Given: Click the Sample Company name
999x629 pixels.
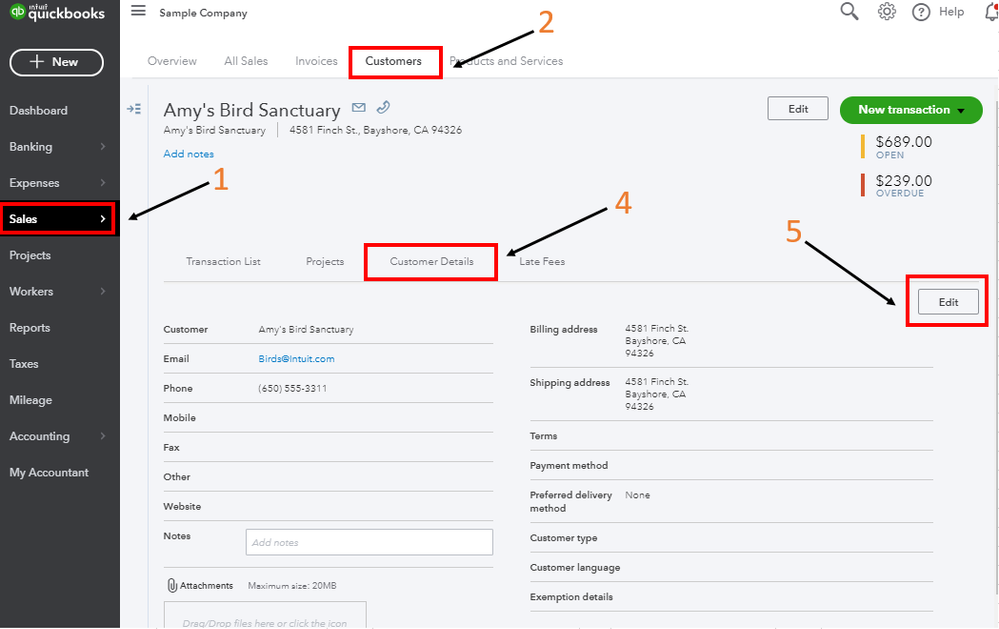Looking at the screenshot, I should click(x=203, y=13).
